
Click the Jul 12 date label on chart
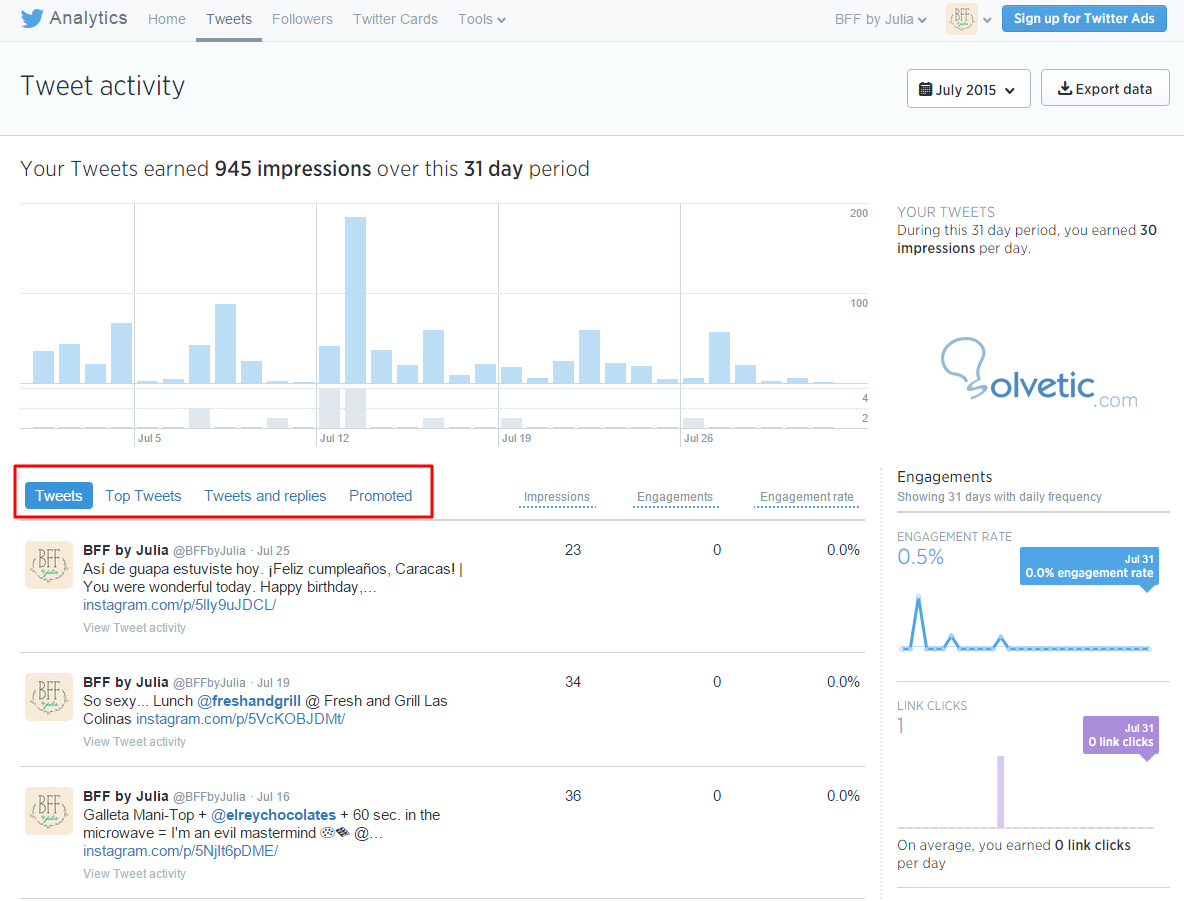[x=335, y=438]
